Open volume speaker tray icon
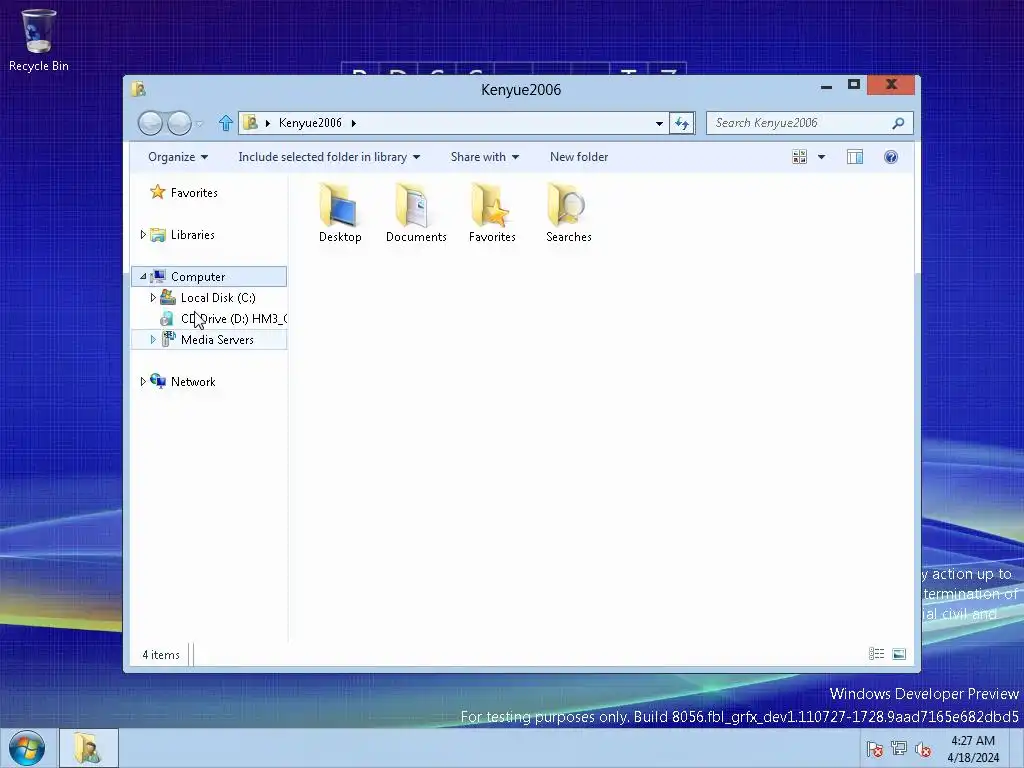This screenshot has height=768, width=1024. coord(923,749)
